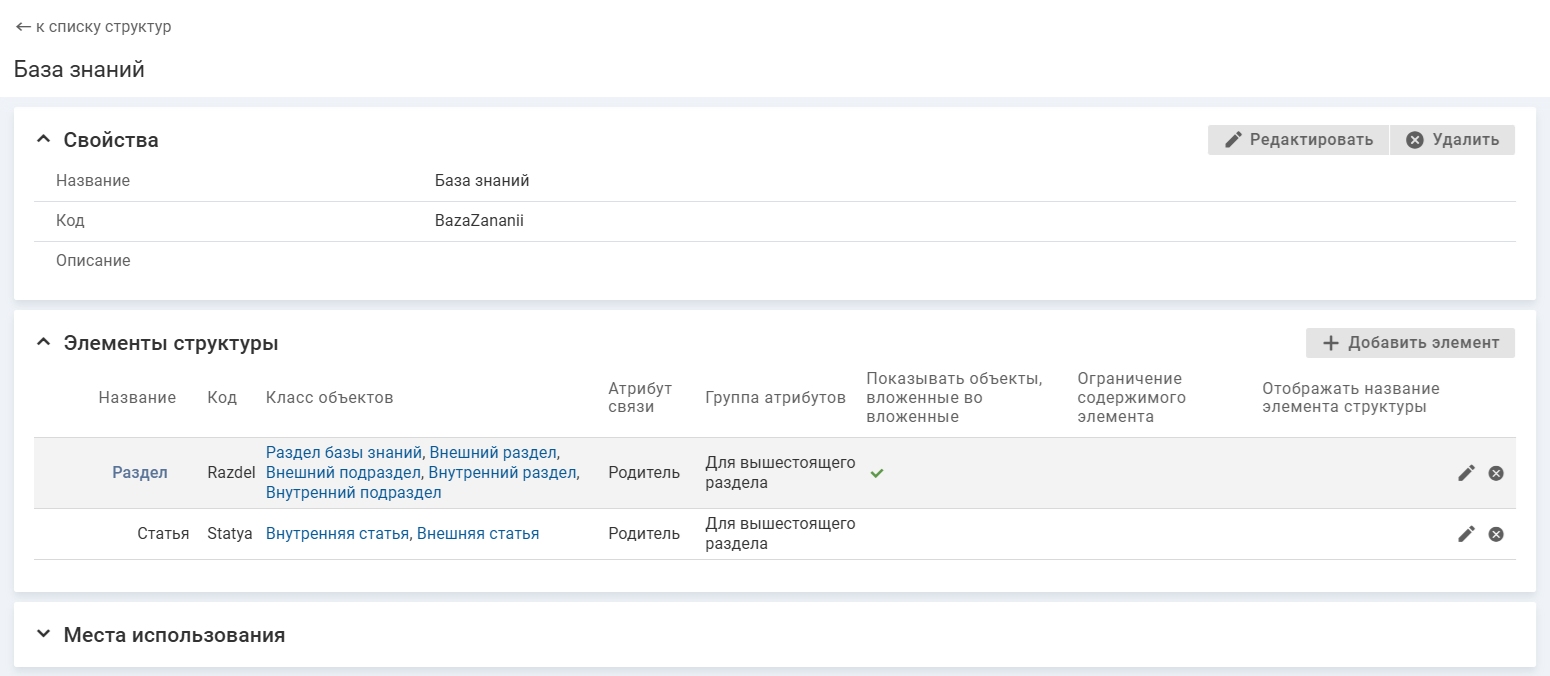Expand the Места использования section
This screenshot has width=1550, height=676.
coord(43,634)
